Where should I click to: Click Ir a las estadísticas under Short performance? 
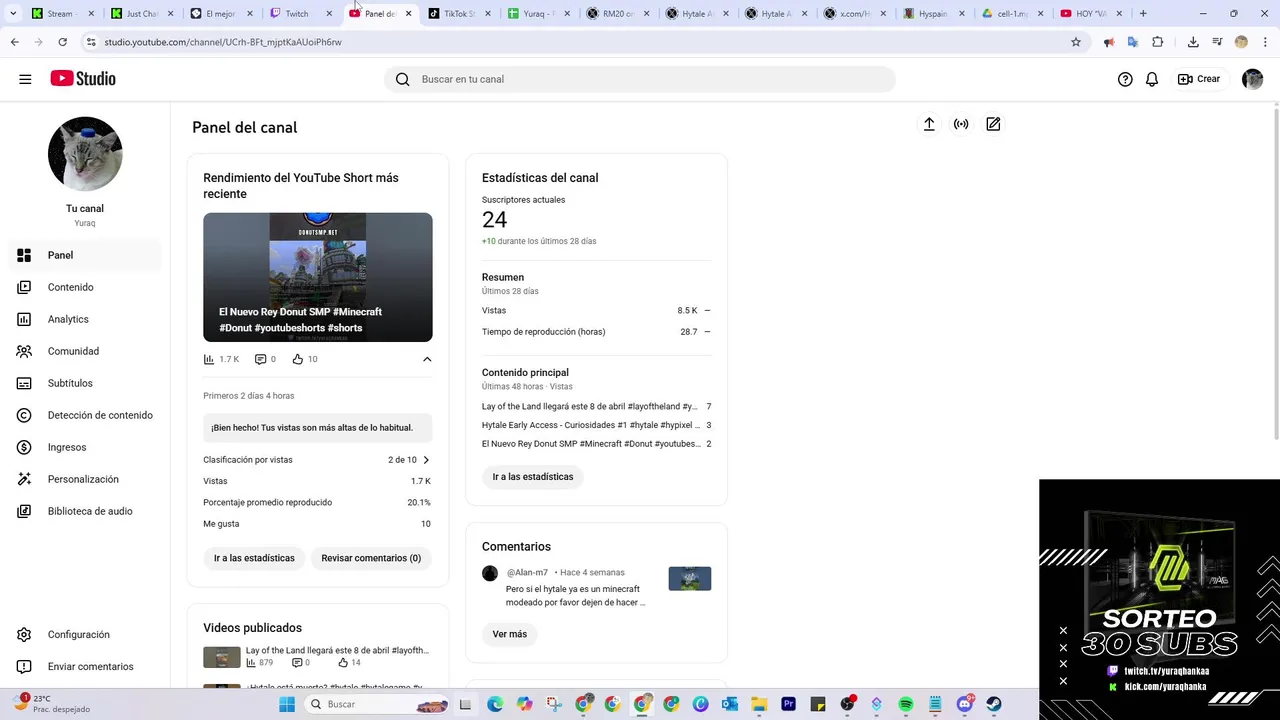[254, 558]
